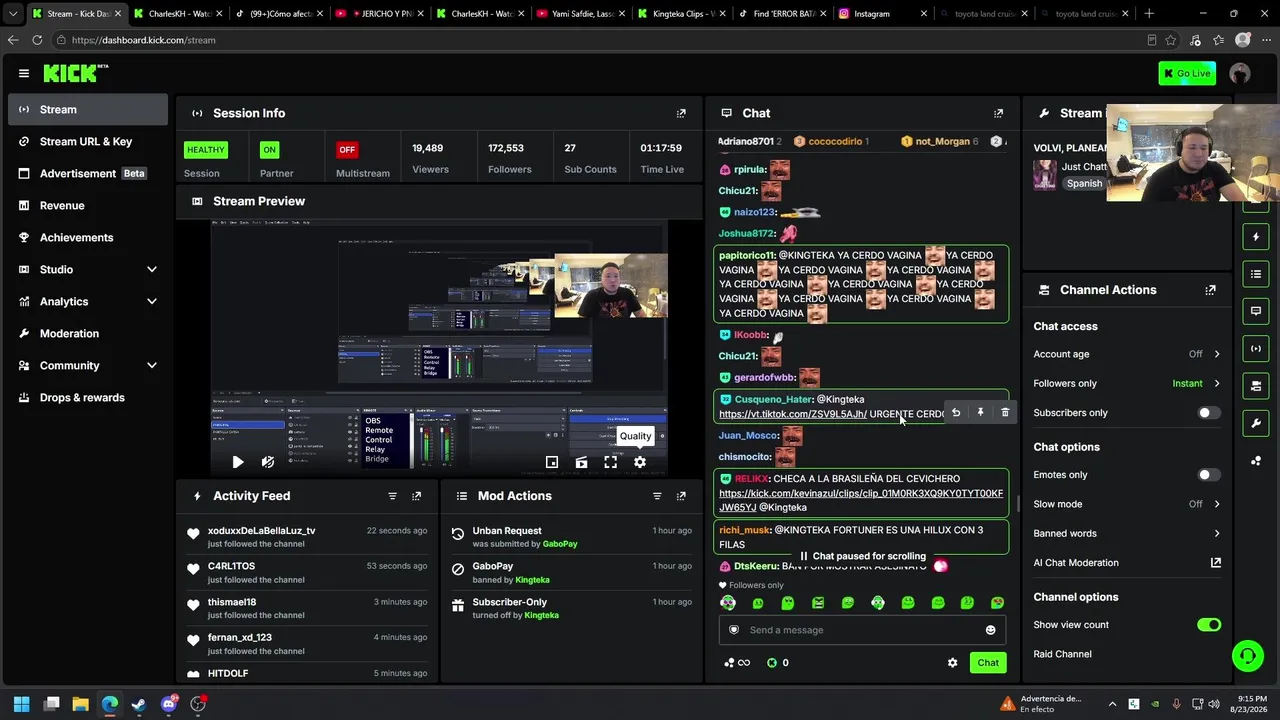Open Drops & rewards page
This screenshot has width=1280, height=720.
(88, 398)
